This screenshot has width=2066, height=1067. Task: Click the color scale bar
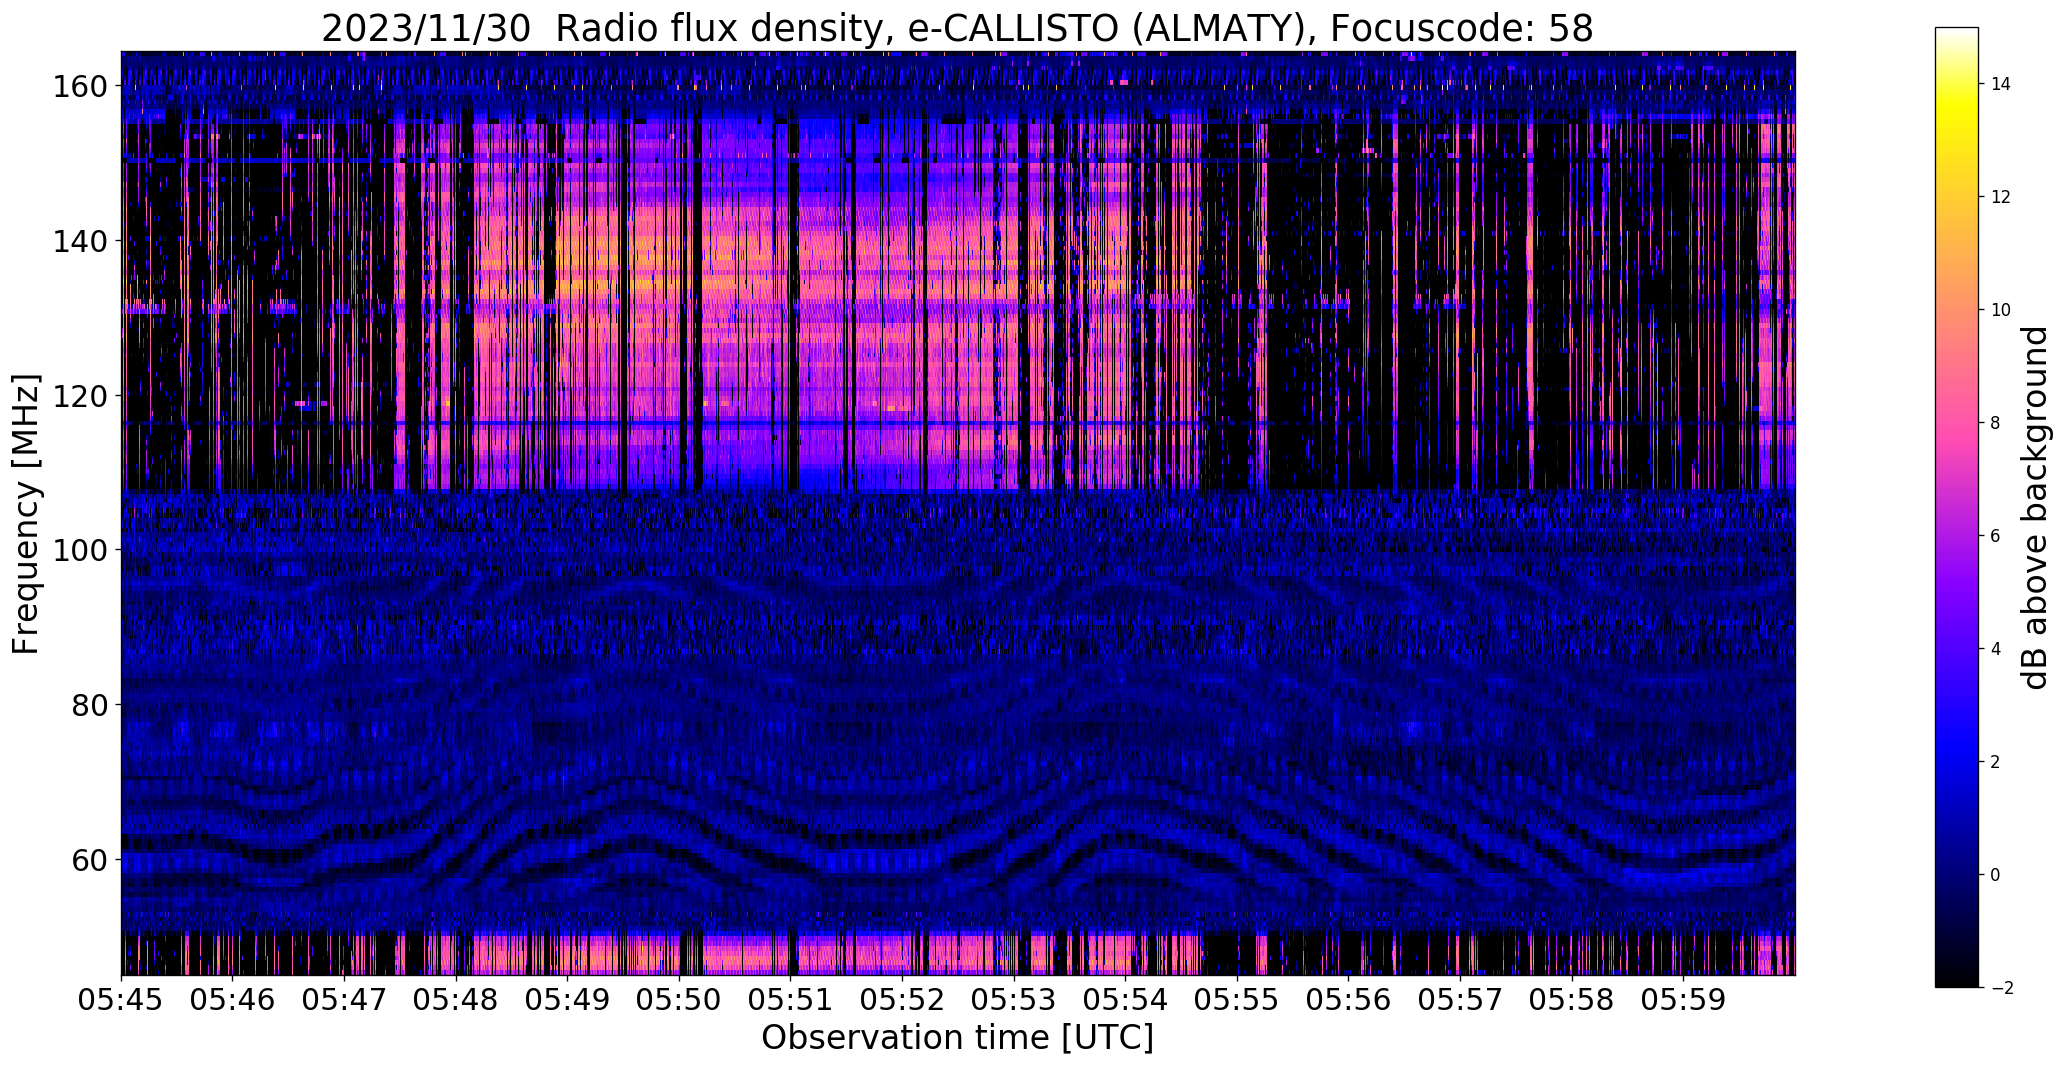1956,508
